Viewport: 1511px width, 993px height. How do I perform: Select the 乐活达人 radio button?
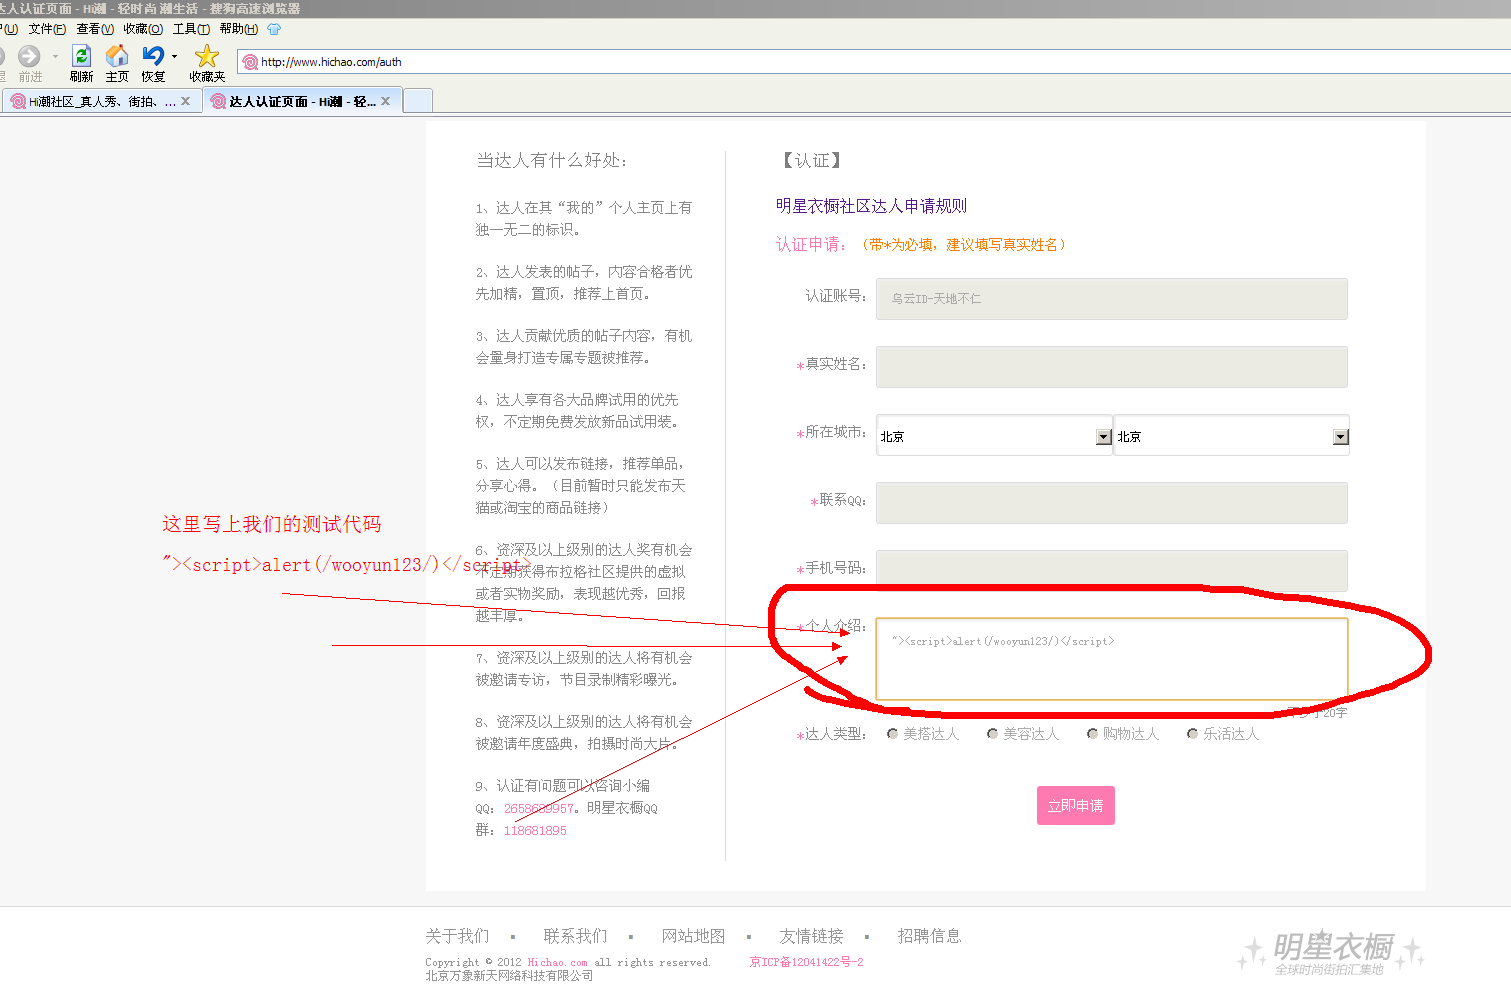tap(1192, 734)
